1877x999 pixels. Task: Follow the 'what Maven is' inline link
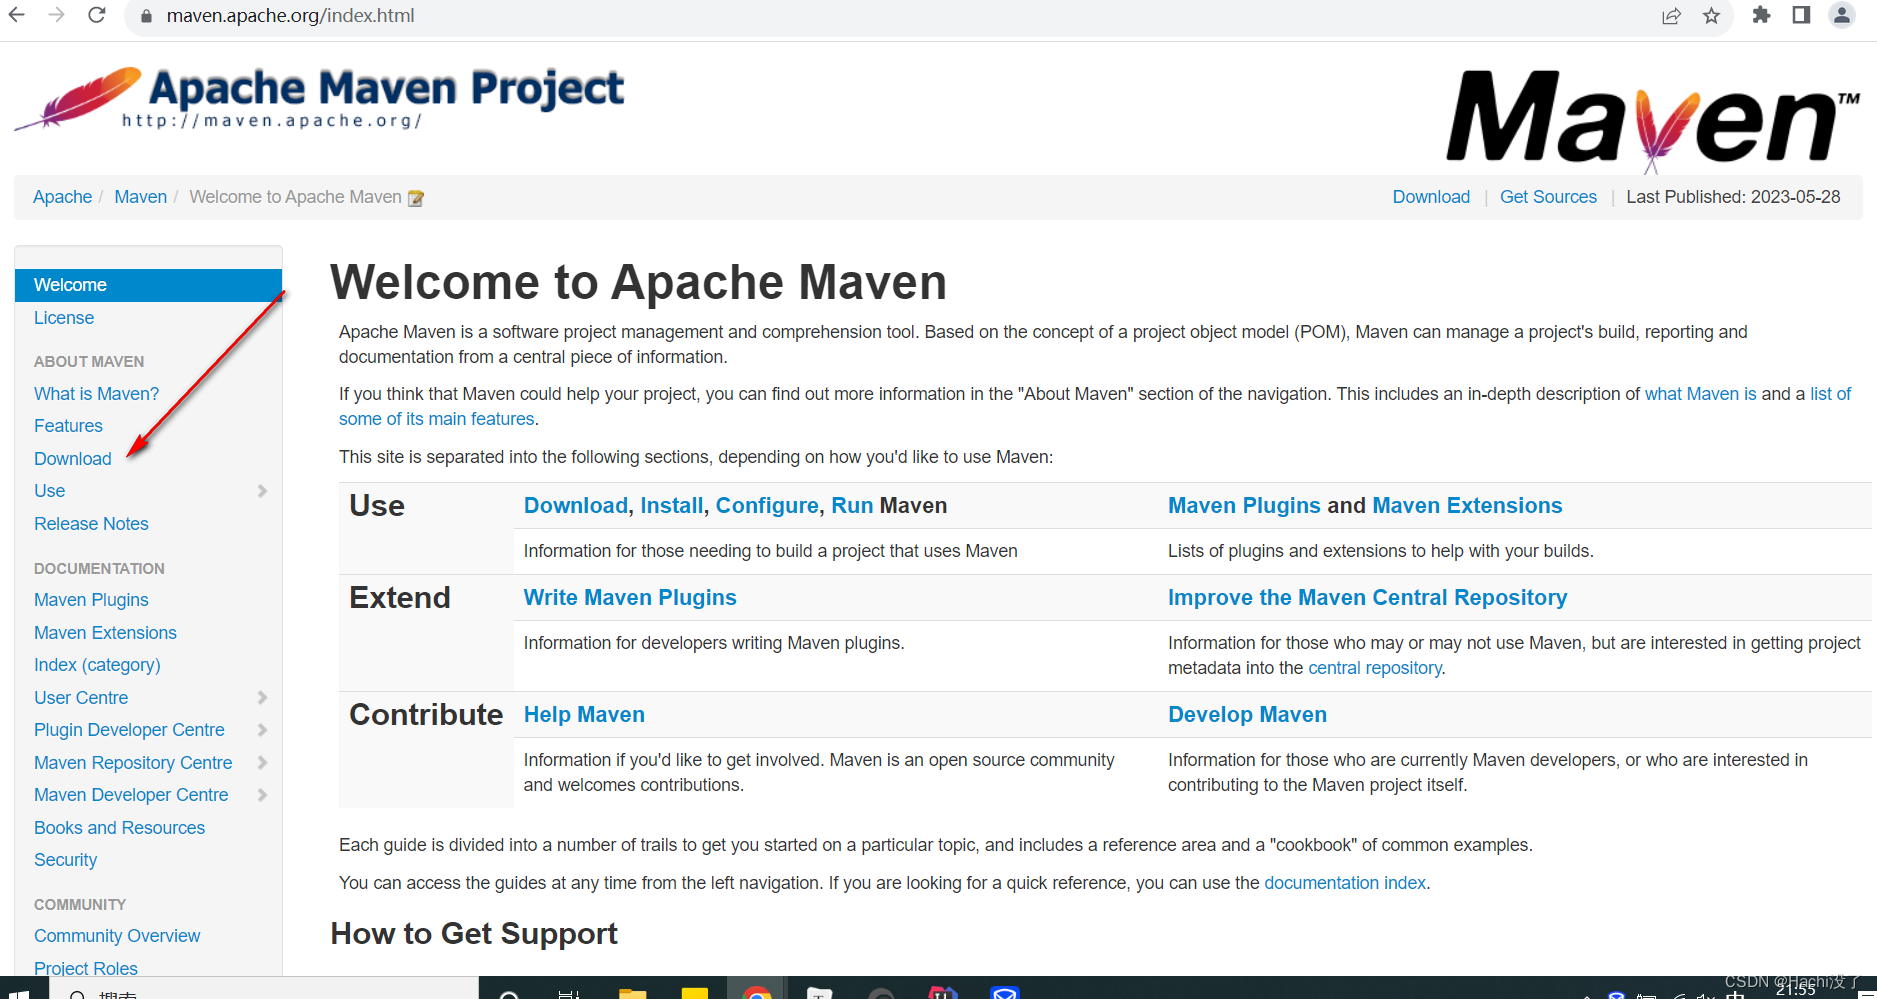(x=1701, y=394)
